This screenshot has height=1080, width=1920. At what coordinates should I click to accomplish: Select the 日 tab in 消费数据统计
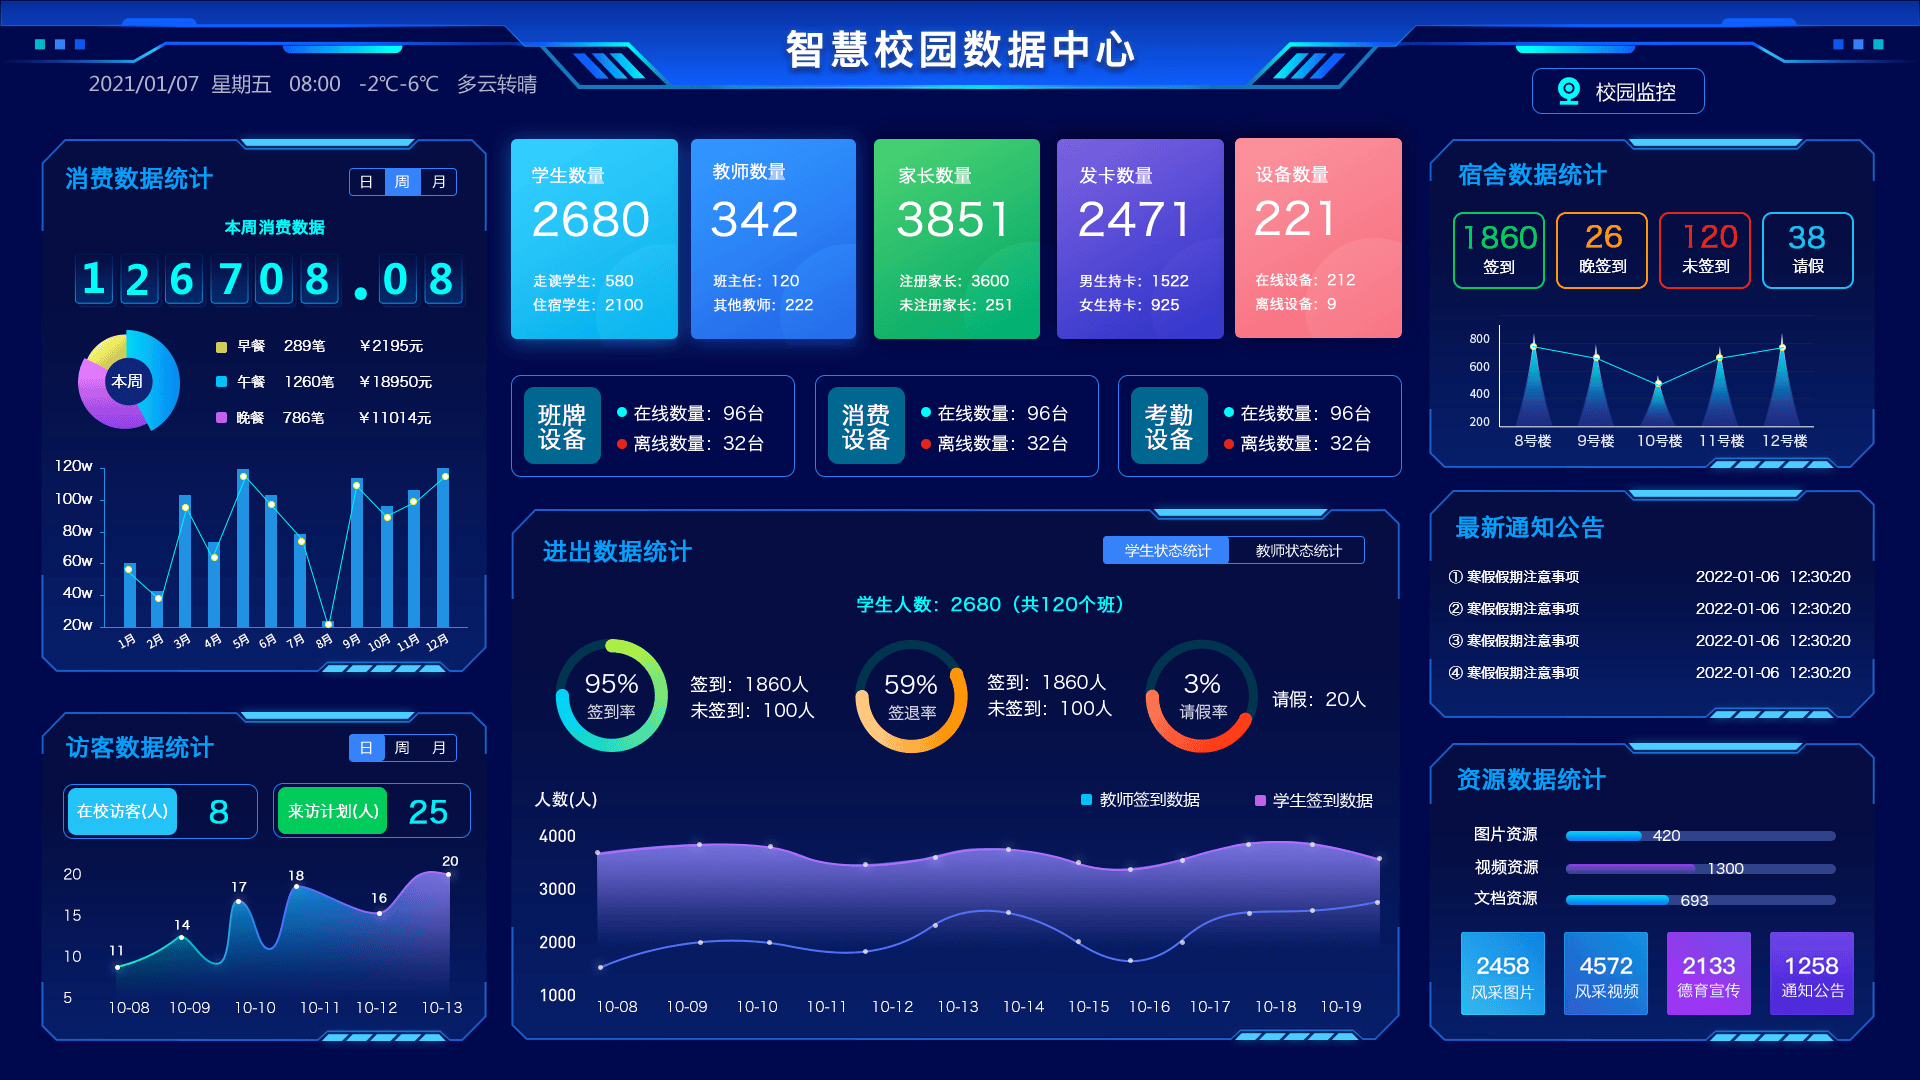point(366,182)
